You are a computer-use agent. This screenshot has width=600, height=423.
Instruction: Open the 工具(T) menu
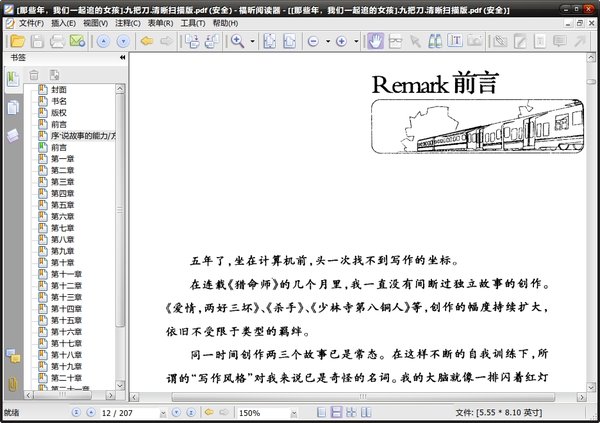click(192, 22)
